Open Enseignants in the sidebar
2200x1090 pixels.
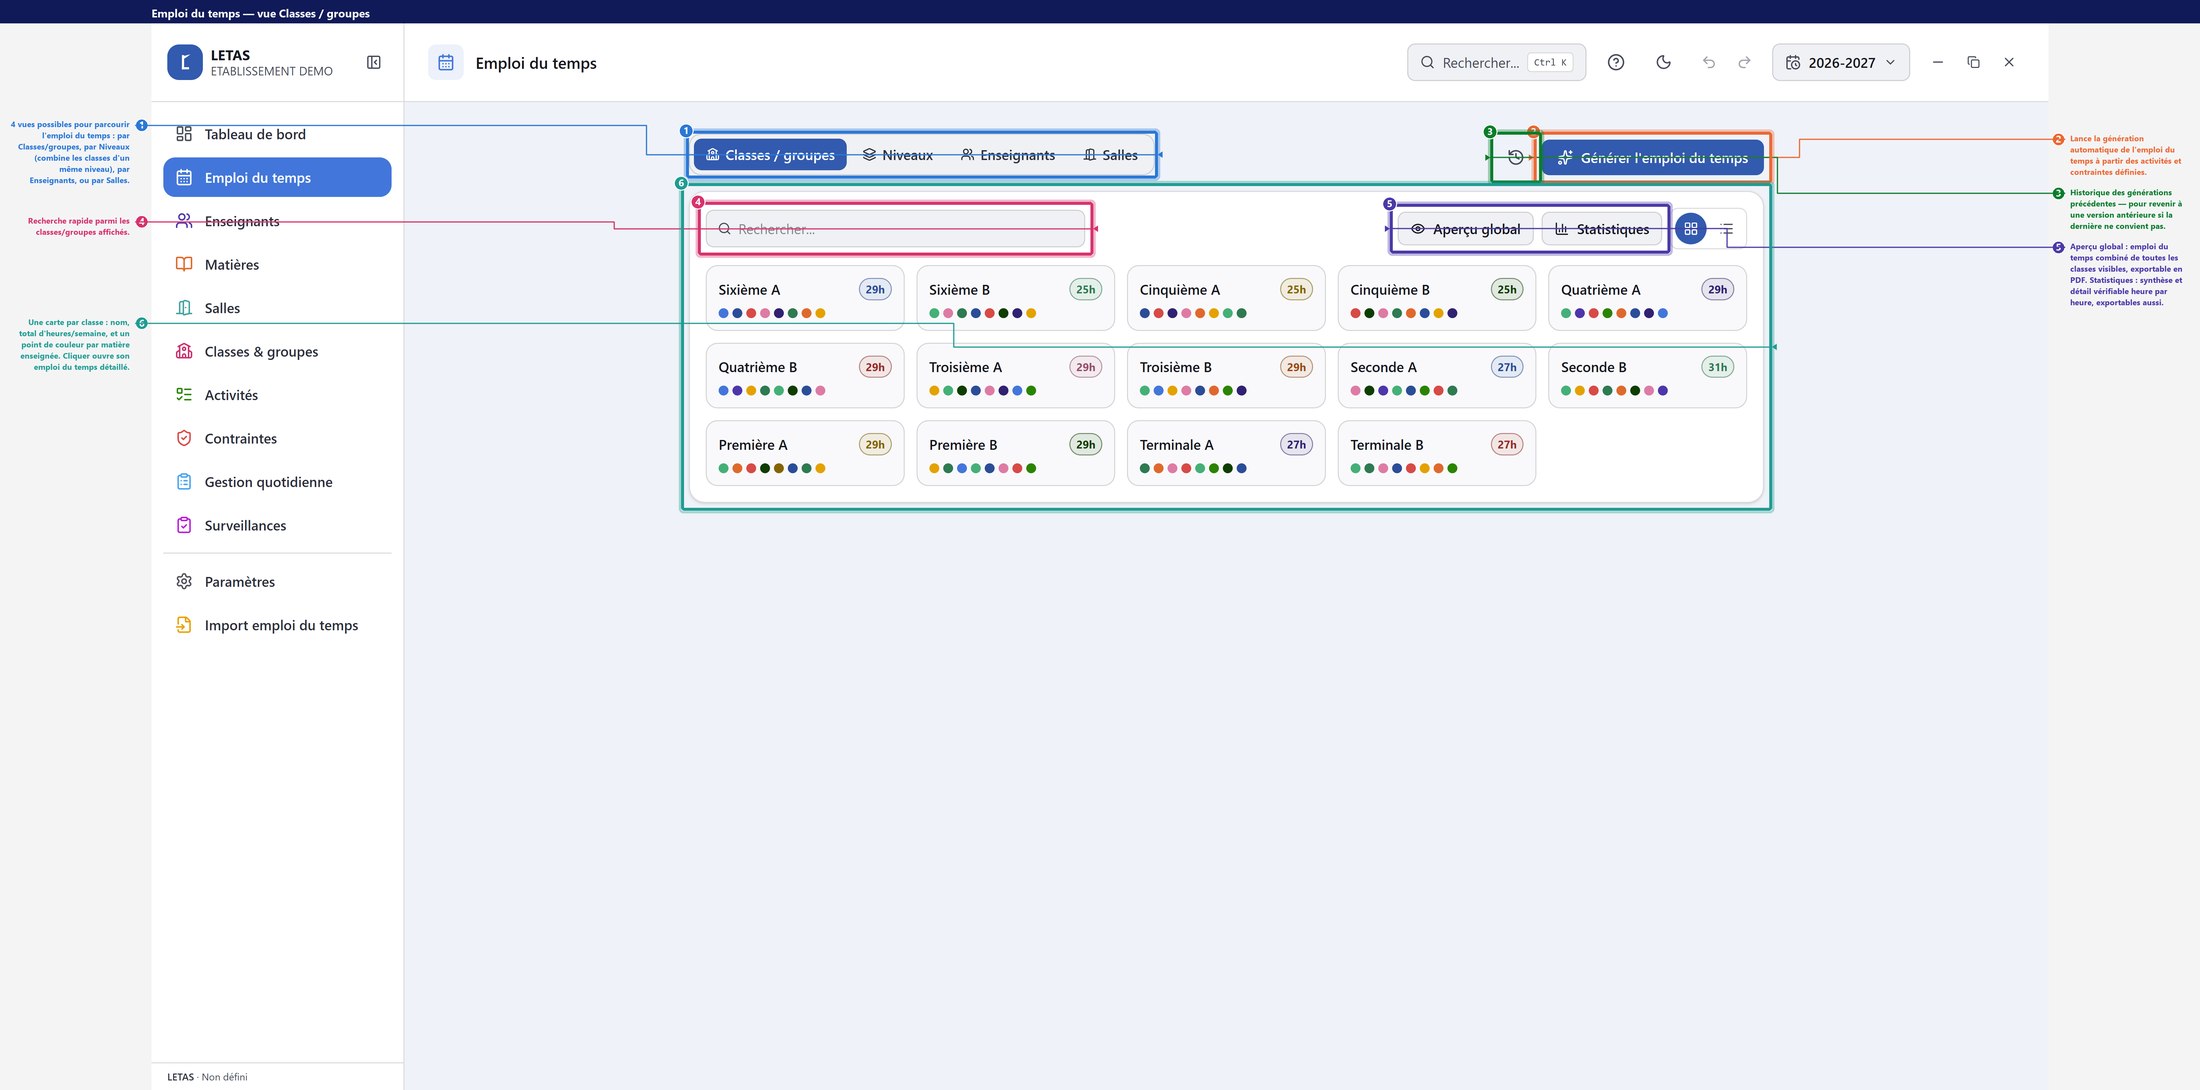point(277,221)
